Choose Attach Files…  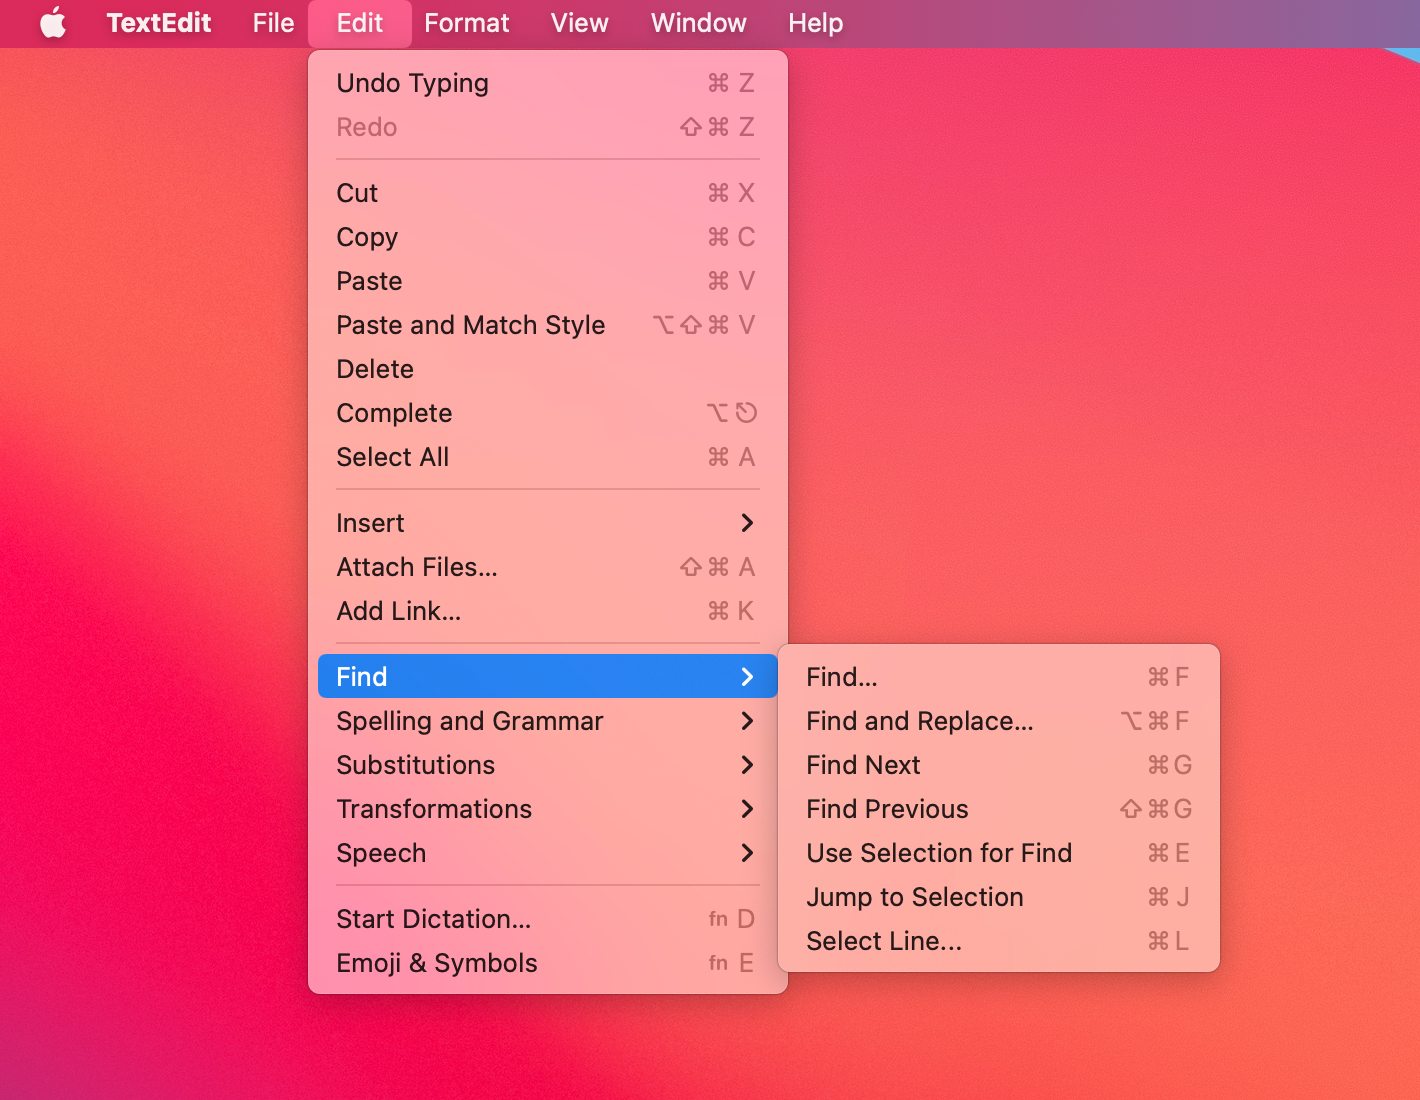(x=548, y=567)
